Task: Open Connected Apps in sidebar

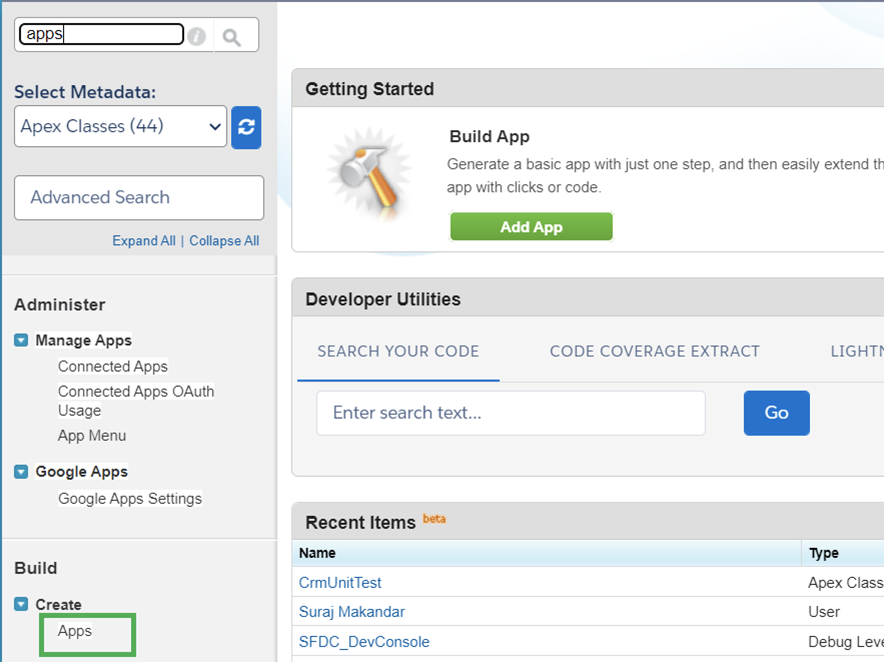Action: (113, 367)
